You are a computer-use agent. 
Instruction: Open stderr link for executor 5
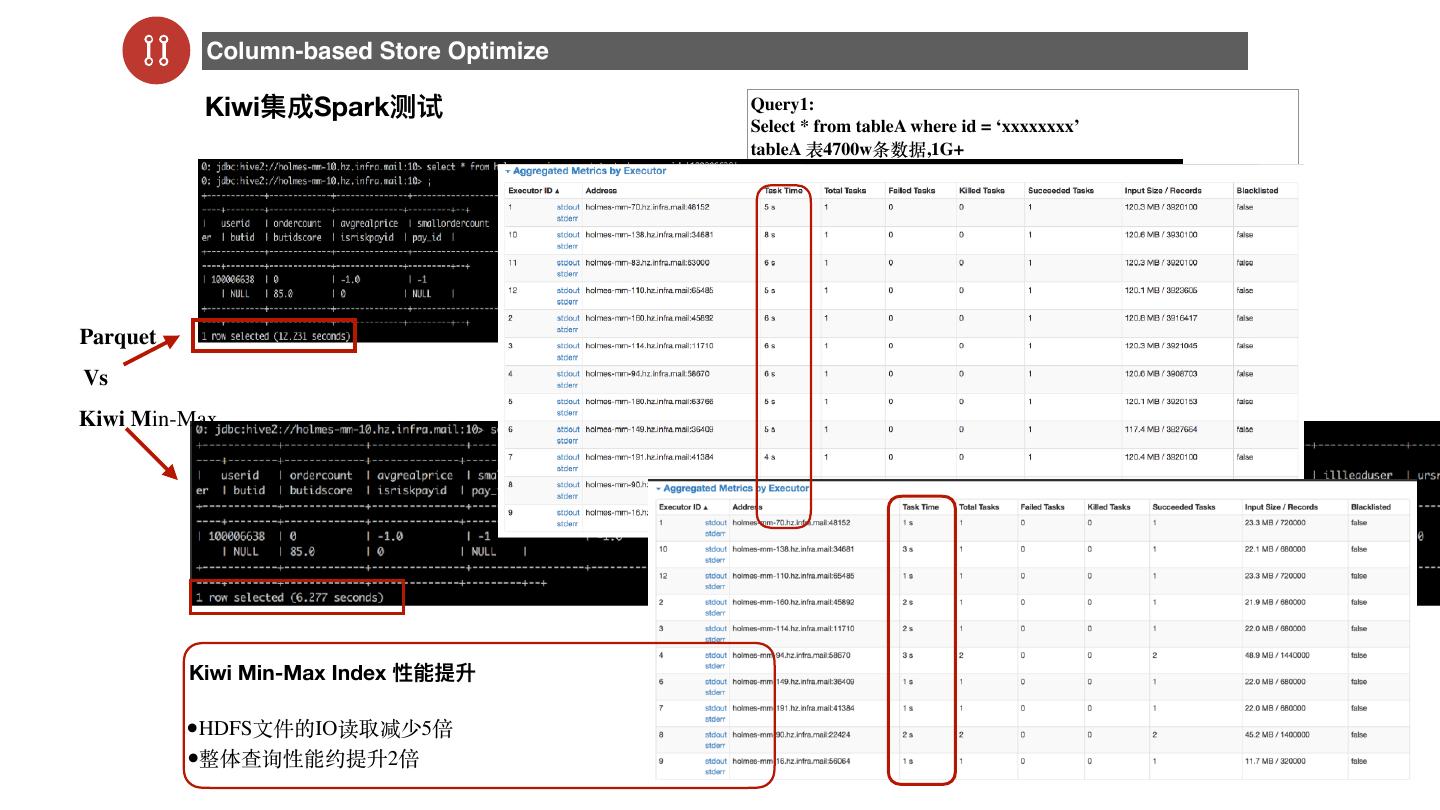[x=567, y=413]
